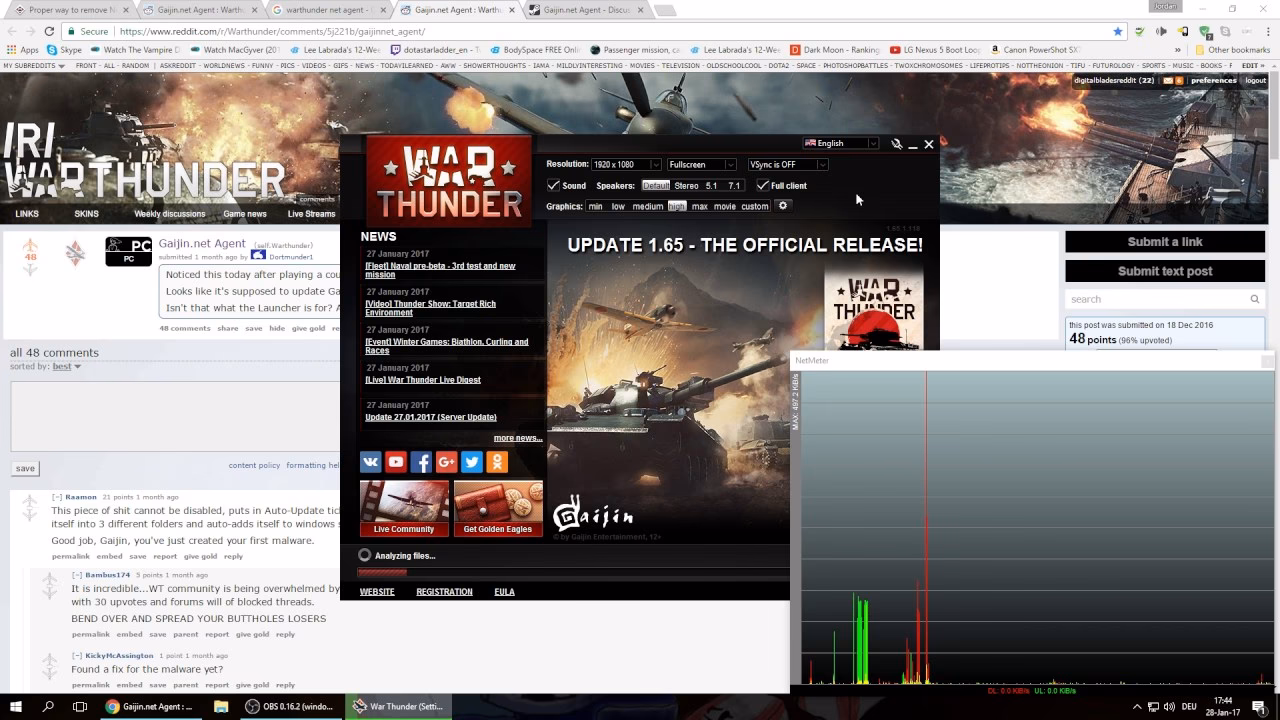
Task: Open the English language dropdown
Action: tap(840, 143)
